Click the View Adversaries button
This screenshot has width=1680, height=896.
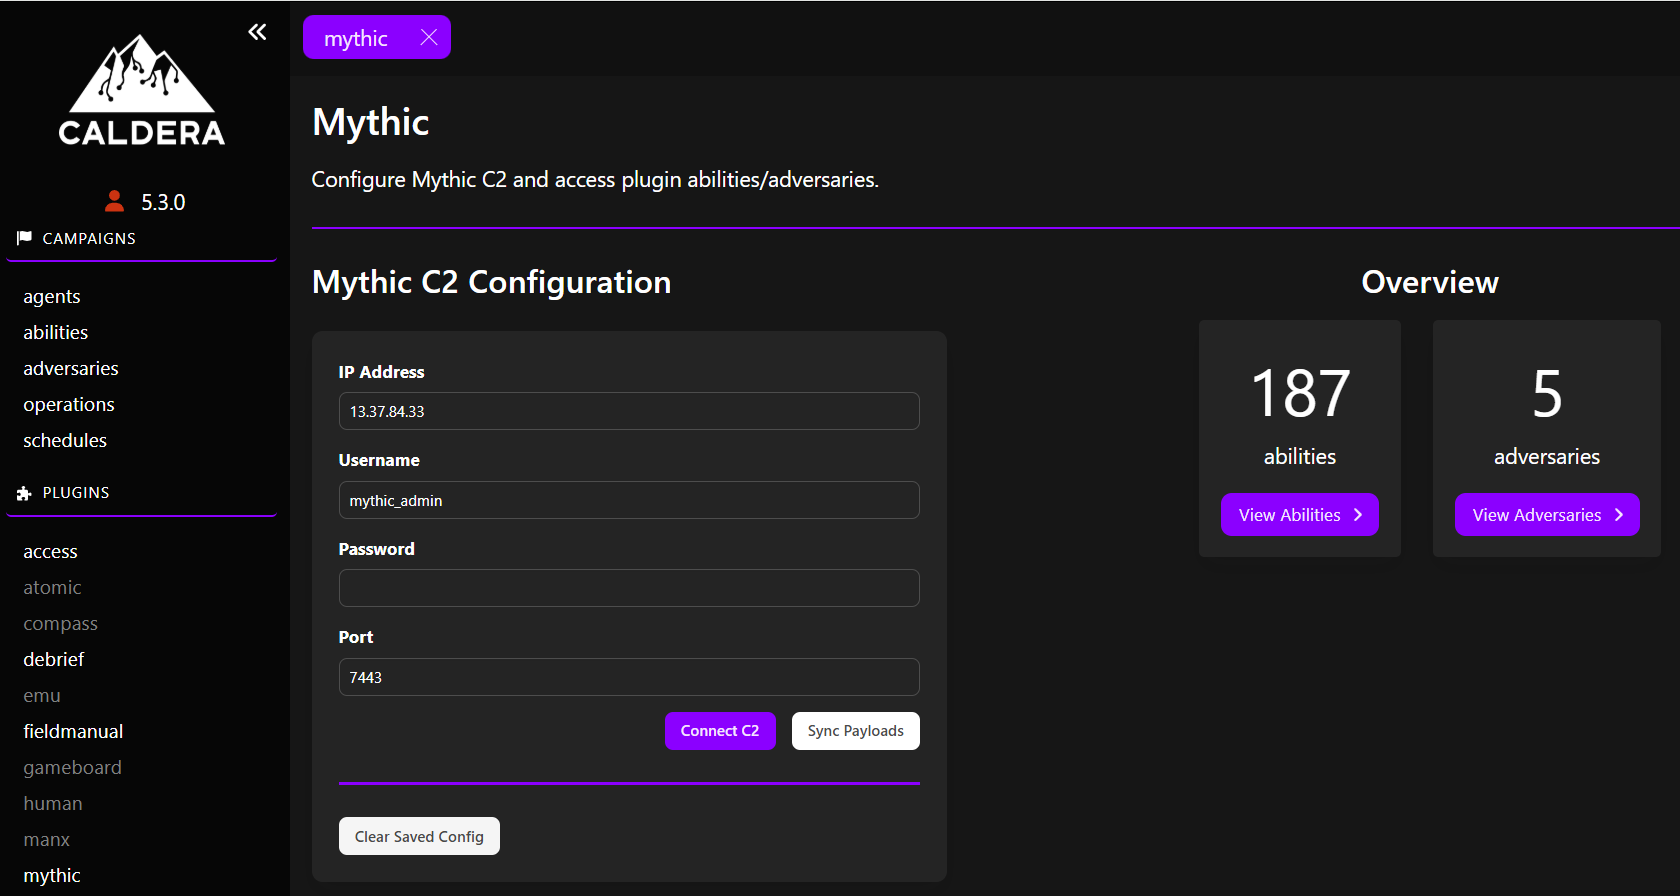coord(1547,515)
